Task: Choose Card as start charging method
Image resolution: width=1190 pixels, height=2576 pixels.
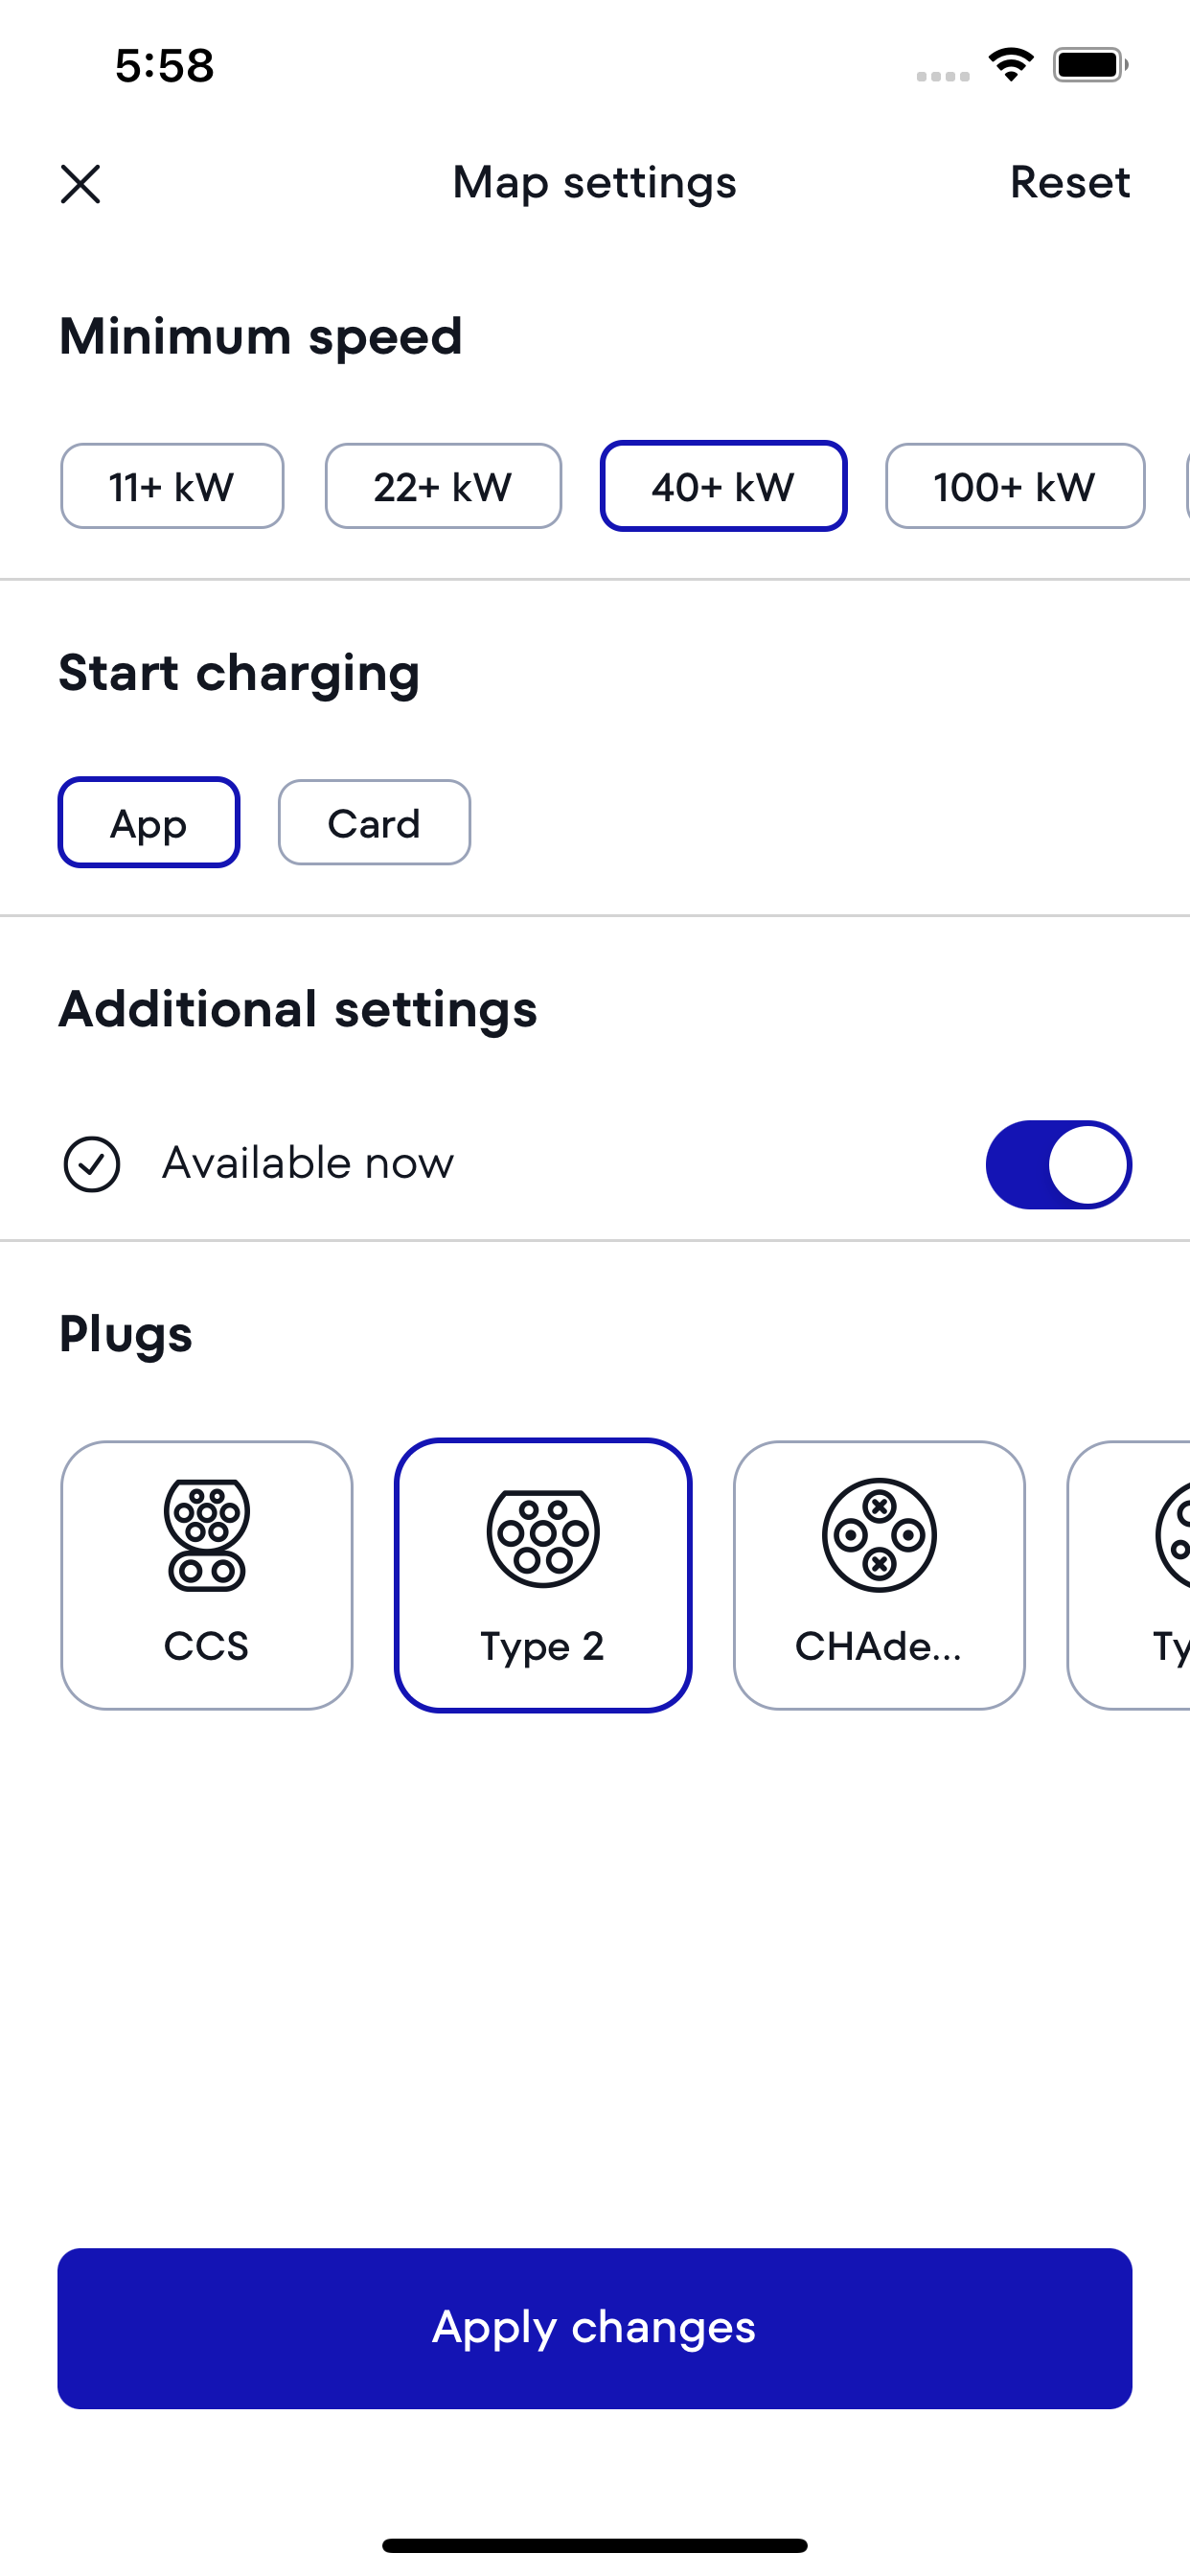Action: (x=374, y=822)
